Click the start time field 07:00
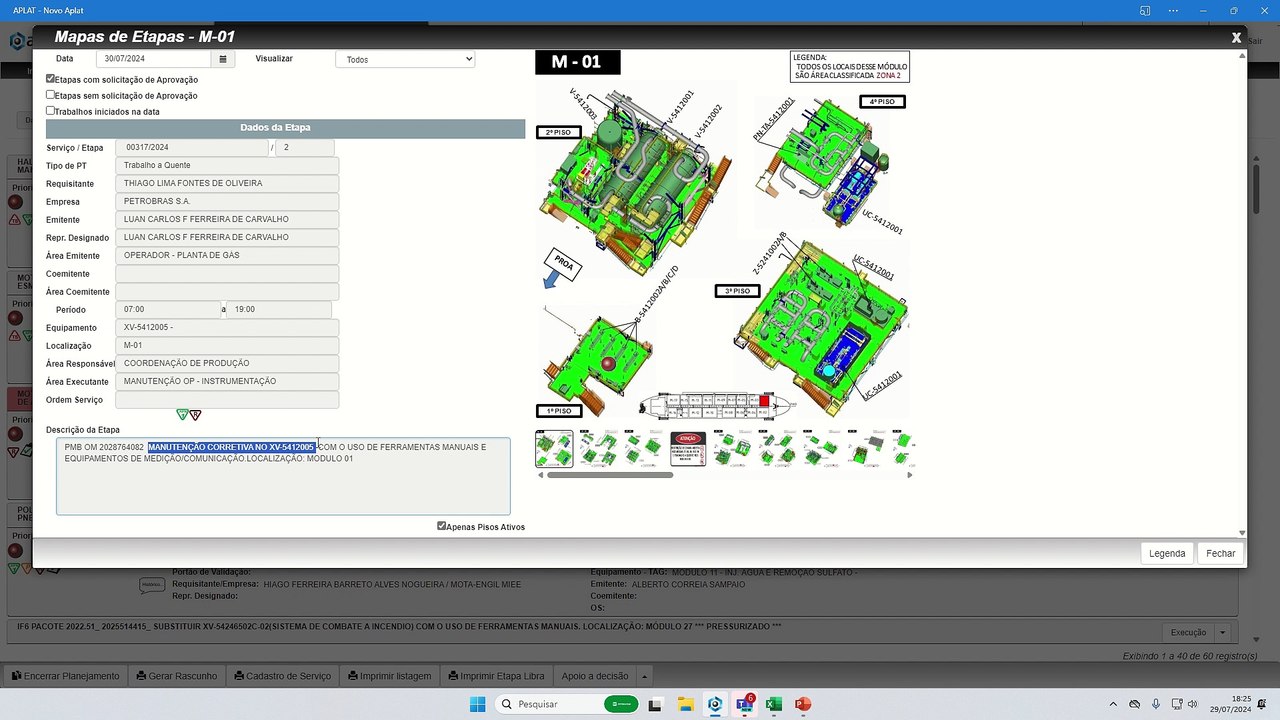This screenshot has width=1280, height=720. pos(167,309)
